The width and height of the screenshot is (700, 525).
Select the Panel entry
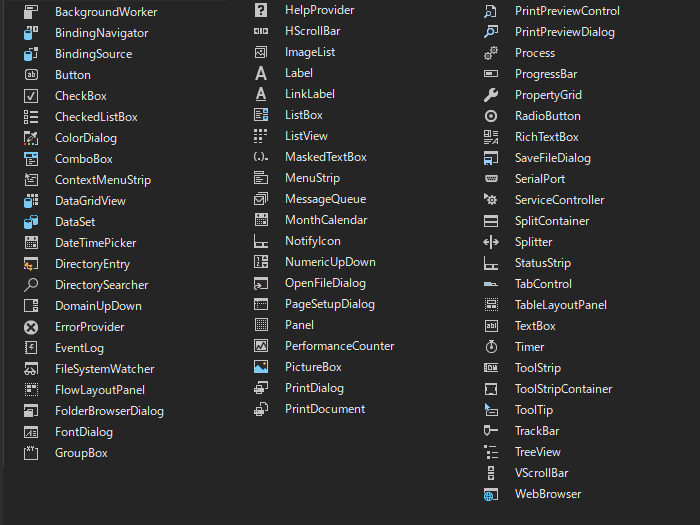300,325
